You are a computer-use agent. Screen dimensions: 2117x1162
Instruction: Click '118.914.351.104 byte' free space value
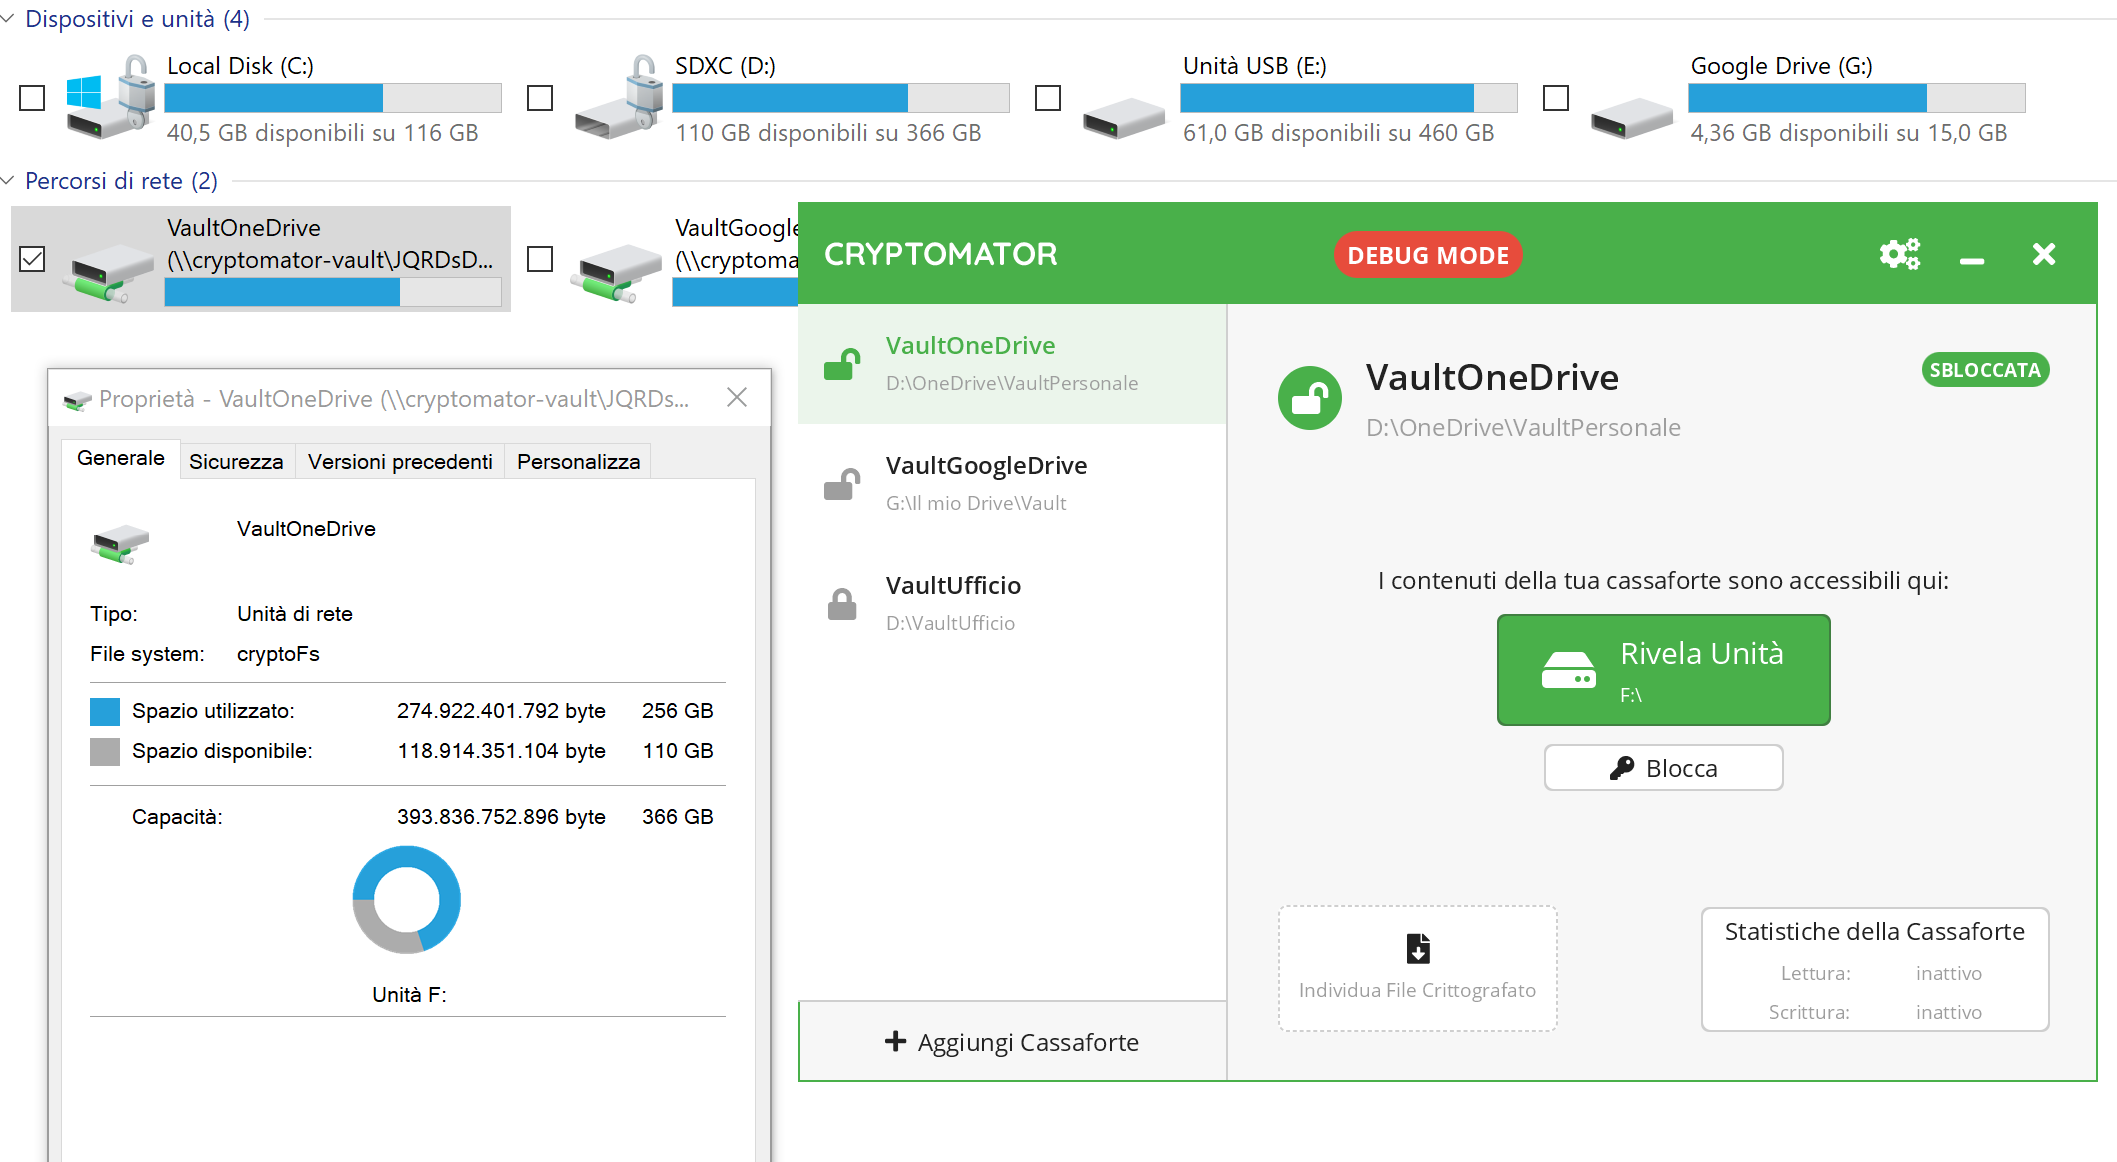(501, 751)
